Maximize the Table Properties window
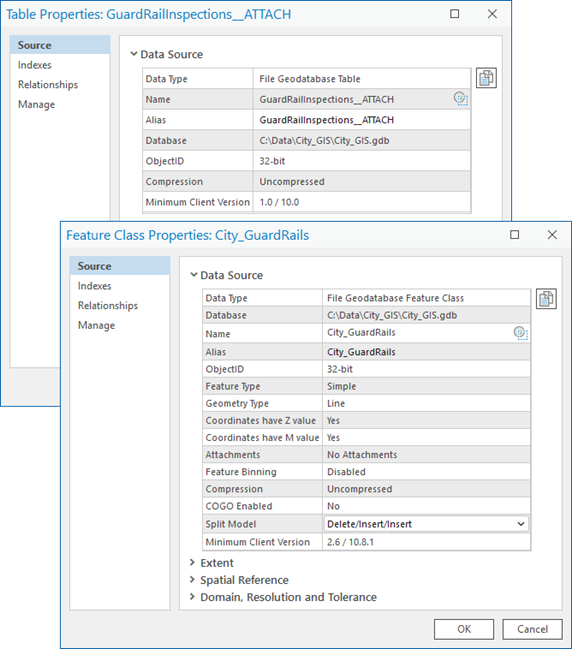 point(454,14)
